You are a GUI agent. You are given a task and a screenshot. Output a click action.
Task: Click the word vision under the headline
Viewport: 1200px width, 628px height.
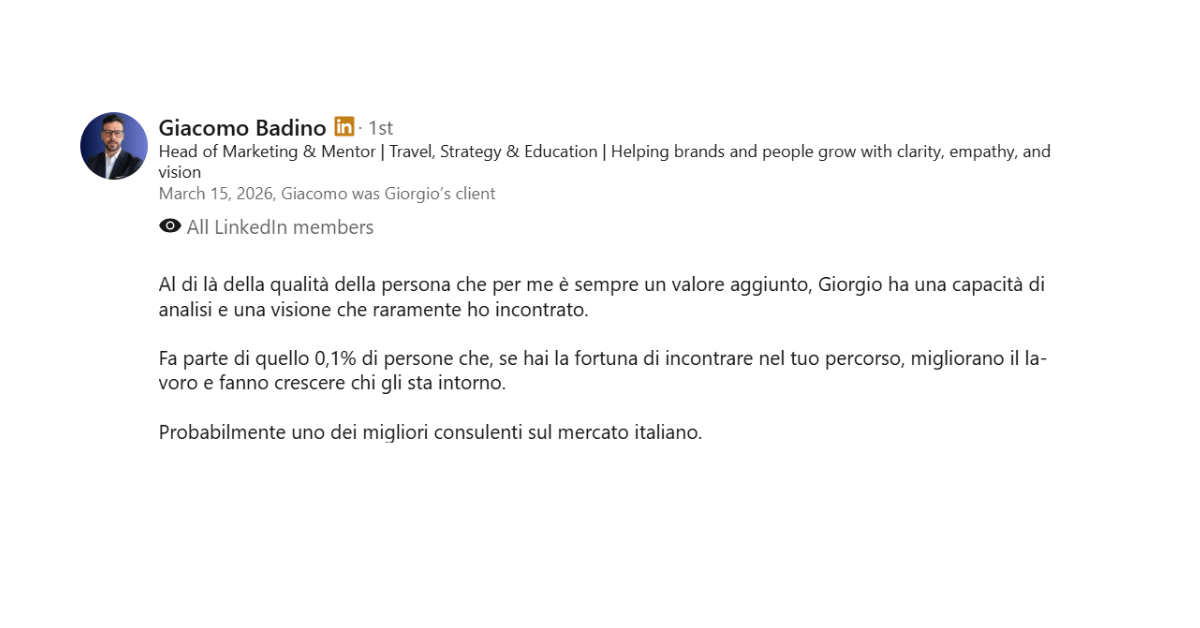point(180,172)
